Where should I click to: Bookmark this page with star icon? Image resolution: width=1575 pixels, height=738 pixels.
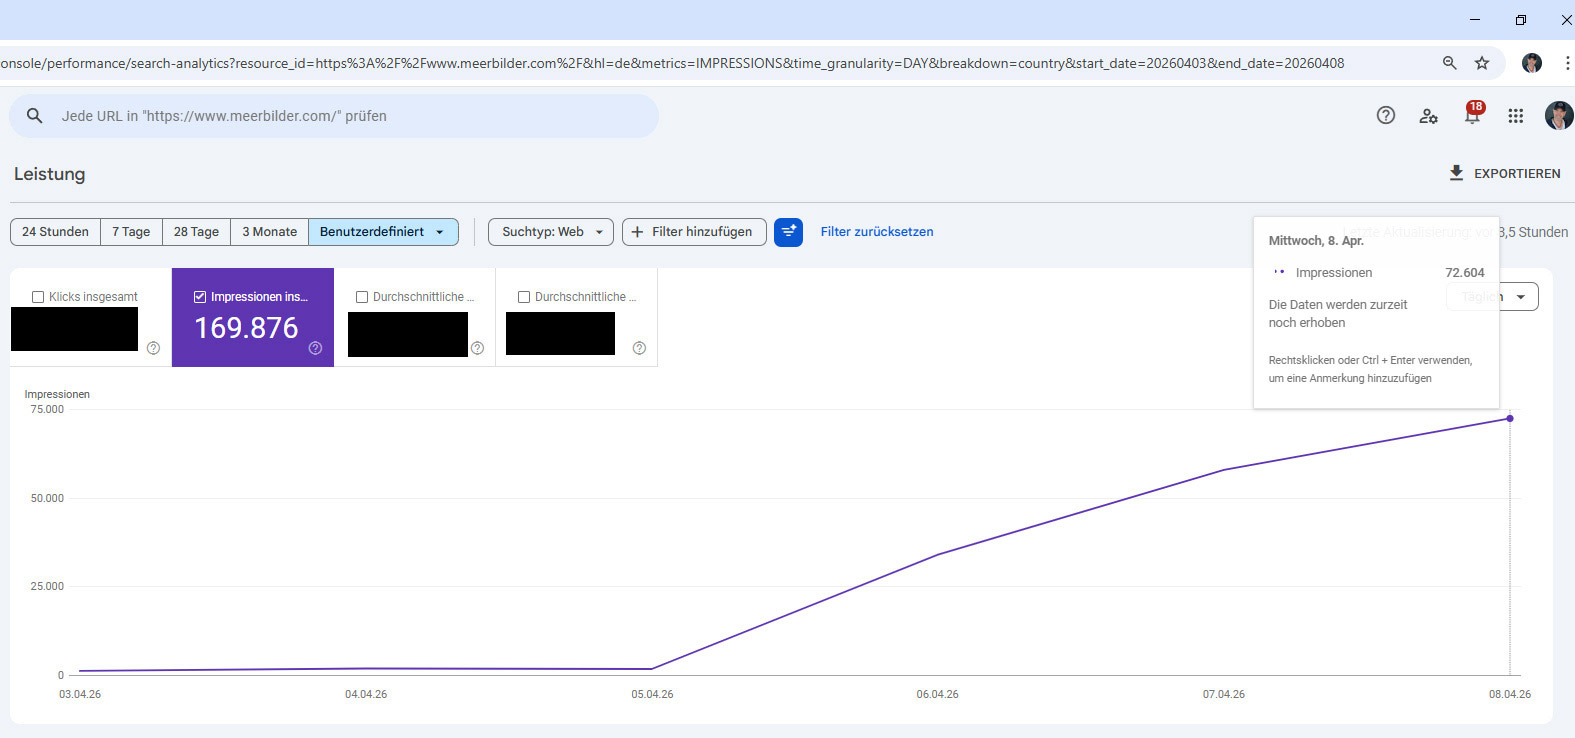[1482, 63]
